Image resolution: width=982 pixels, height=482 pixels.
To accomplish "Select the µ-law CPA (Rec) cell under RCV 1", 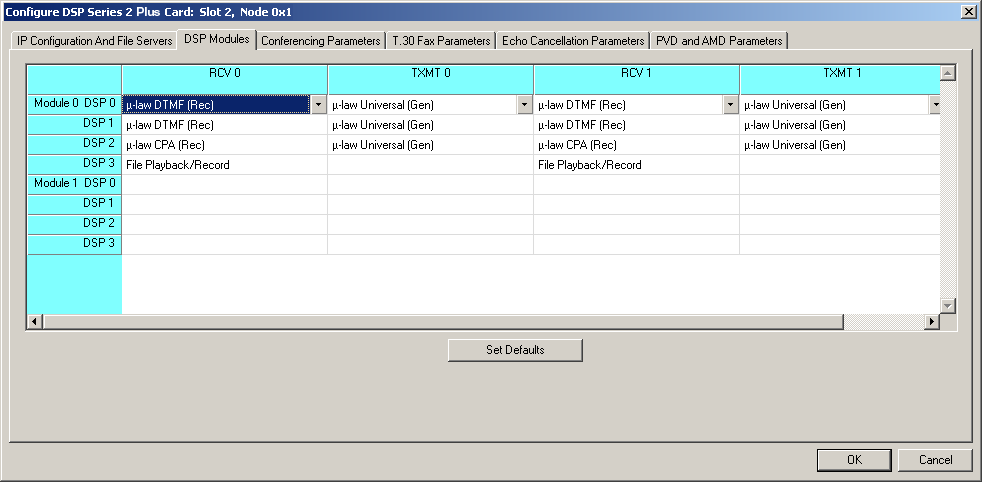I will (636, 145).
